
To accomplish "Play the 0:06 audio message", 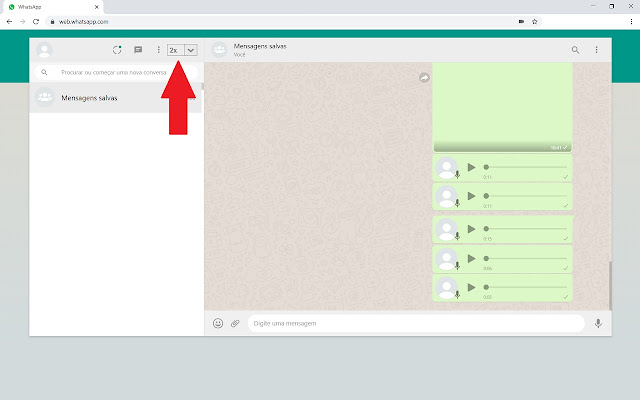I will point(471,258).
